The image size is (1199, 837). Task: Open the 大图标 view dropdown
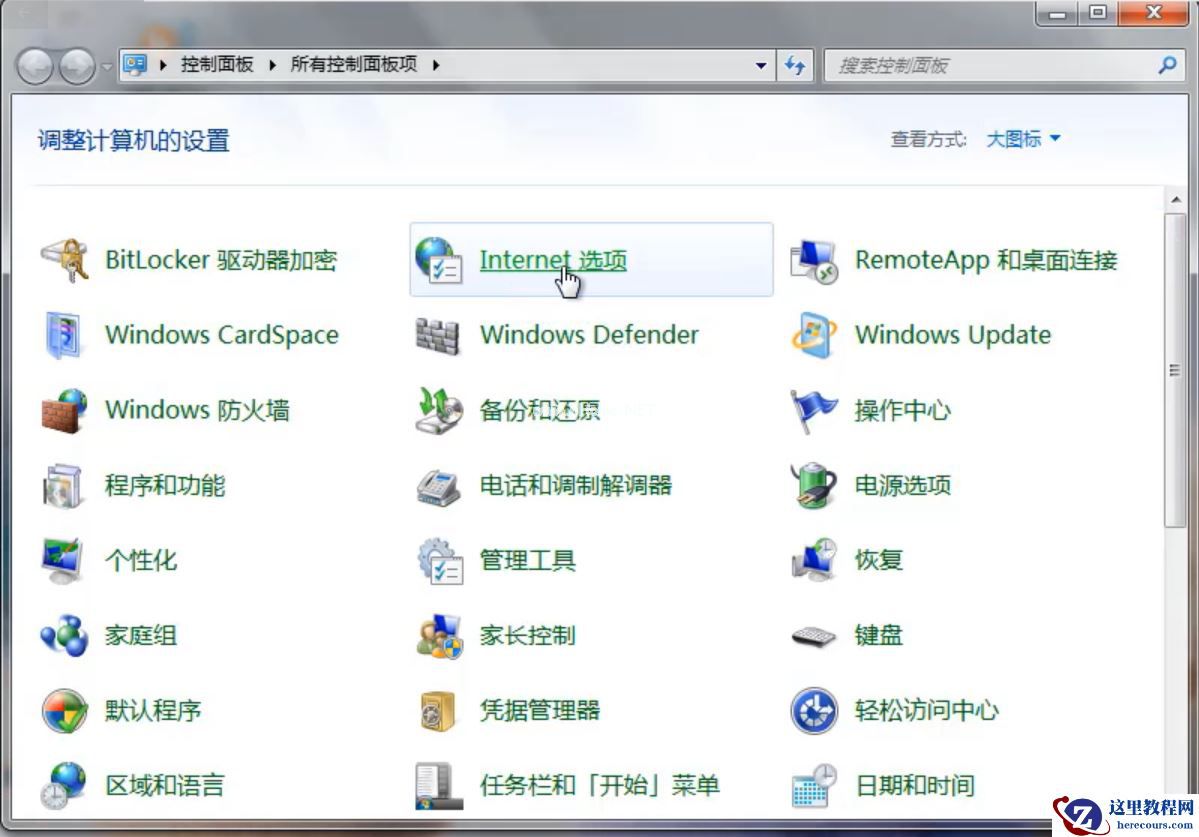tap(1022, 139)
